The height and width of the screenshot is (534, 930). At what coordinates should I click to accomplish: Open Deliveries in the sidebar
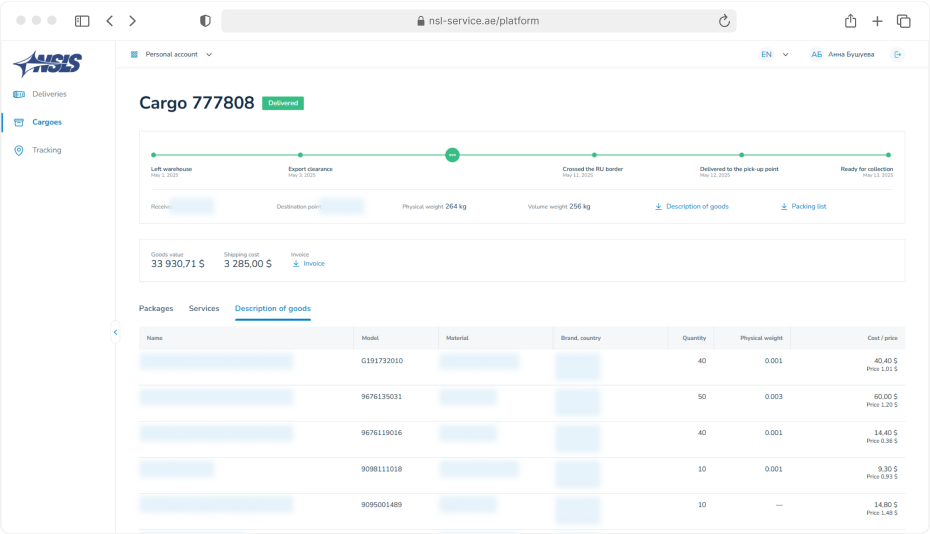40,94
